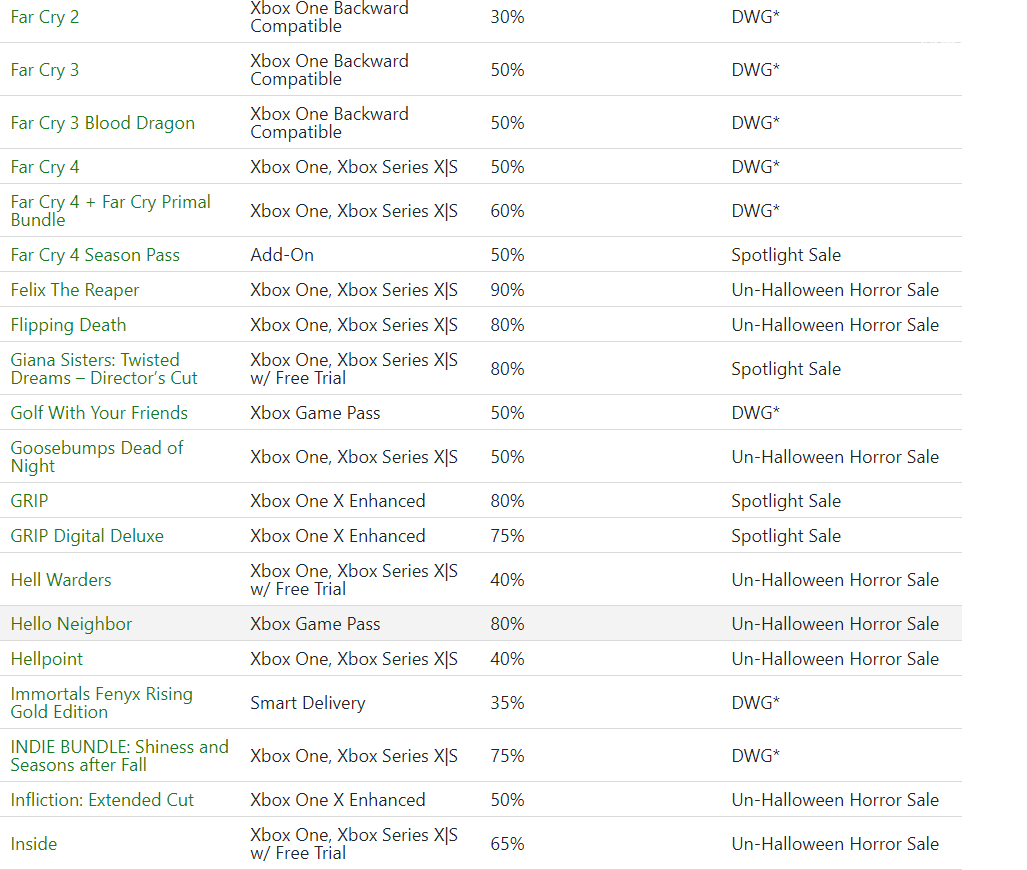Select INDIE BUNDLE: Shiness and Seasons link
Image resolution: width=1027 pixels, height=870 pixels.
tap(119, 756)
